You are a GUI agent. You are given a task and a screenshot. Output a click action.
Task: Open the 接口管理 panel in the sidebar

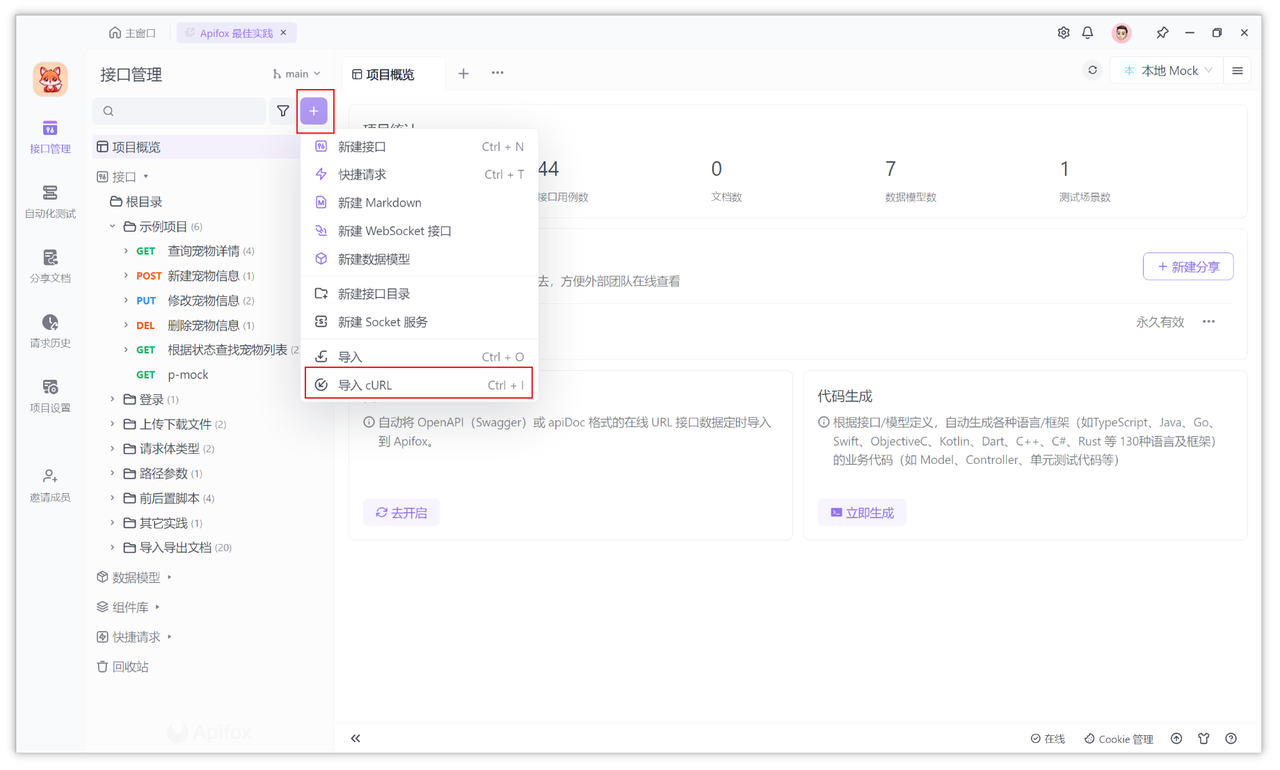pyautogui.click(x=50, y=135)
